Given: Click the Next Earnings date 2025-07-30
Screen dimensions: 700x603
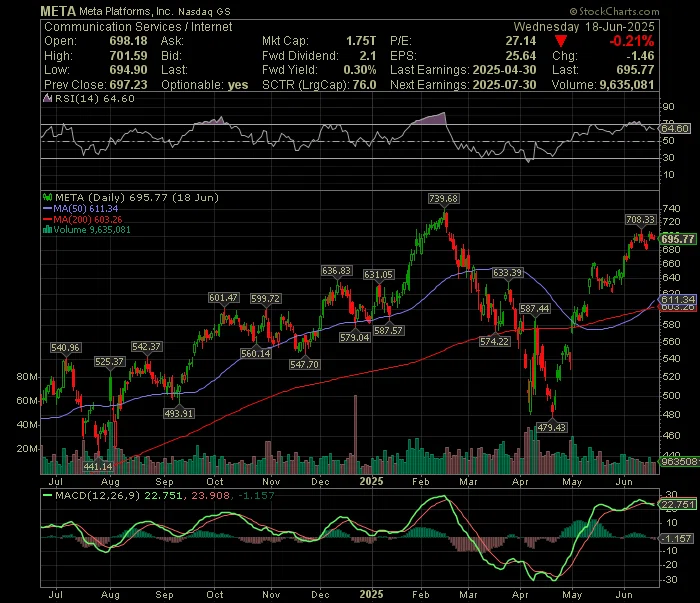Looking at the screenshot, I should [x=504, y=85].
